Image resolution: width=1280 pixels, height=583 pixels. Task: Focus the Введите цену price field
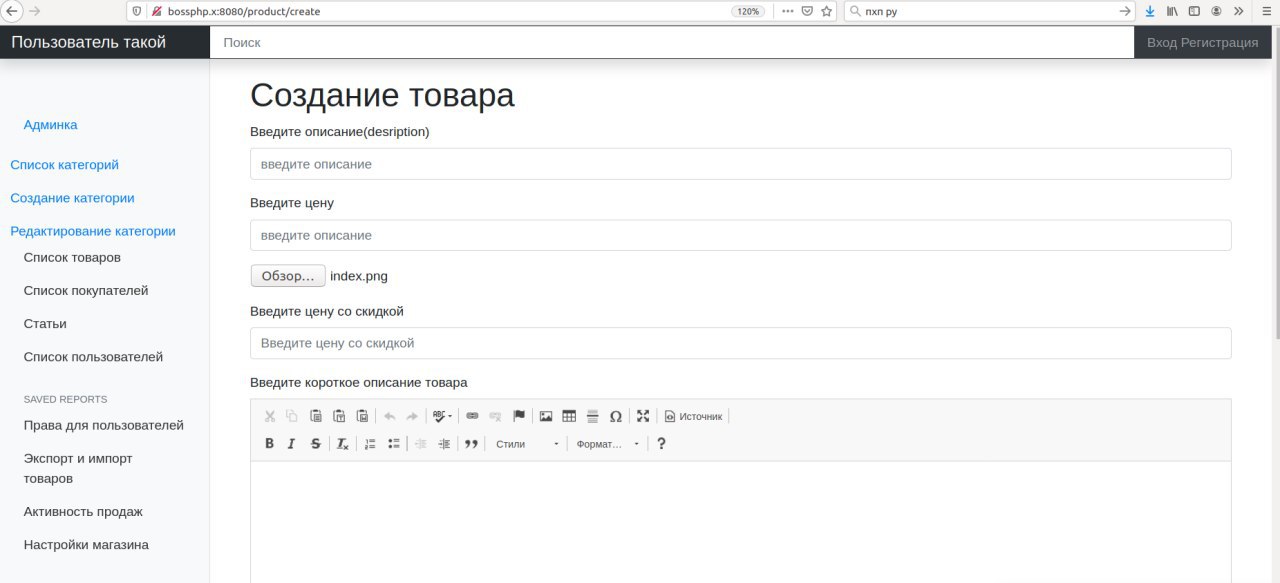(740, 235)
